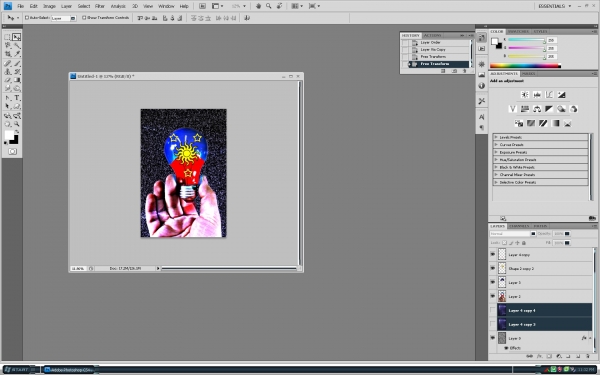Delete layer with trash icon in Layers panel

588,356
